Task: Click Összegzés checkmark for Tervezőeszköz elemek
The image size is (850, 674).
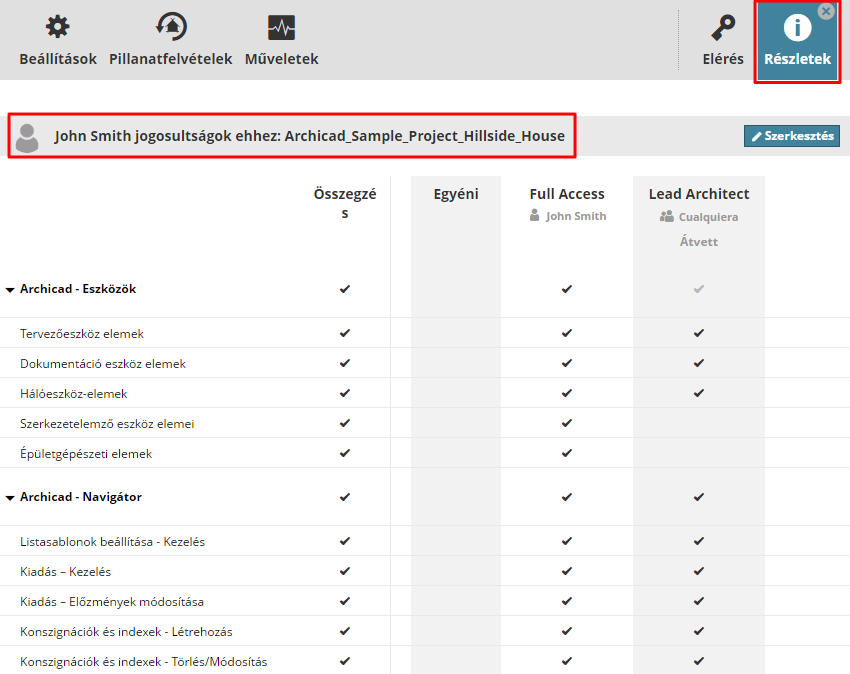Action: tap(345, 333)
